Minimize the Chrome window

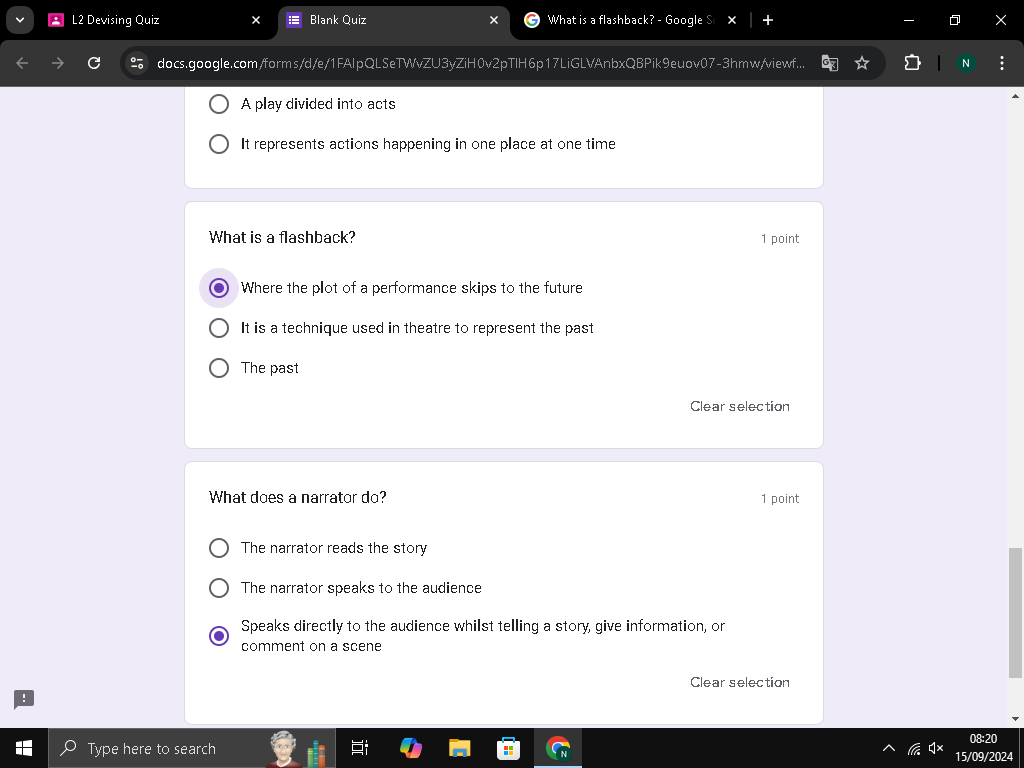pyautogui.click(x=908, y=20)
